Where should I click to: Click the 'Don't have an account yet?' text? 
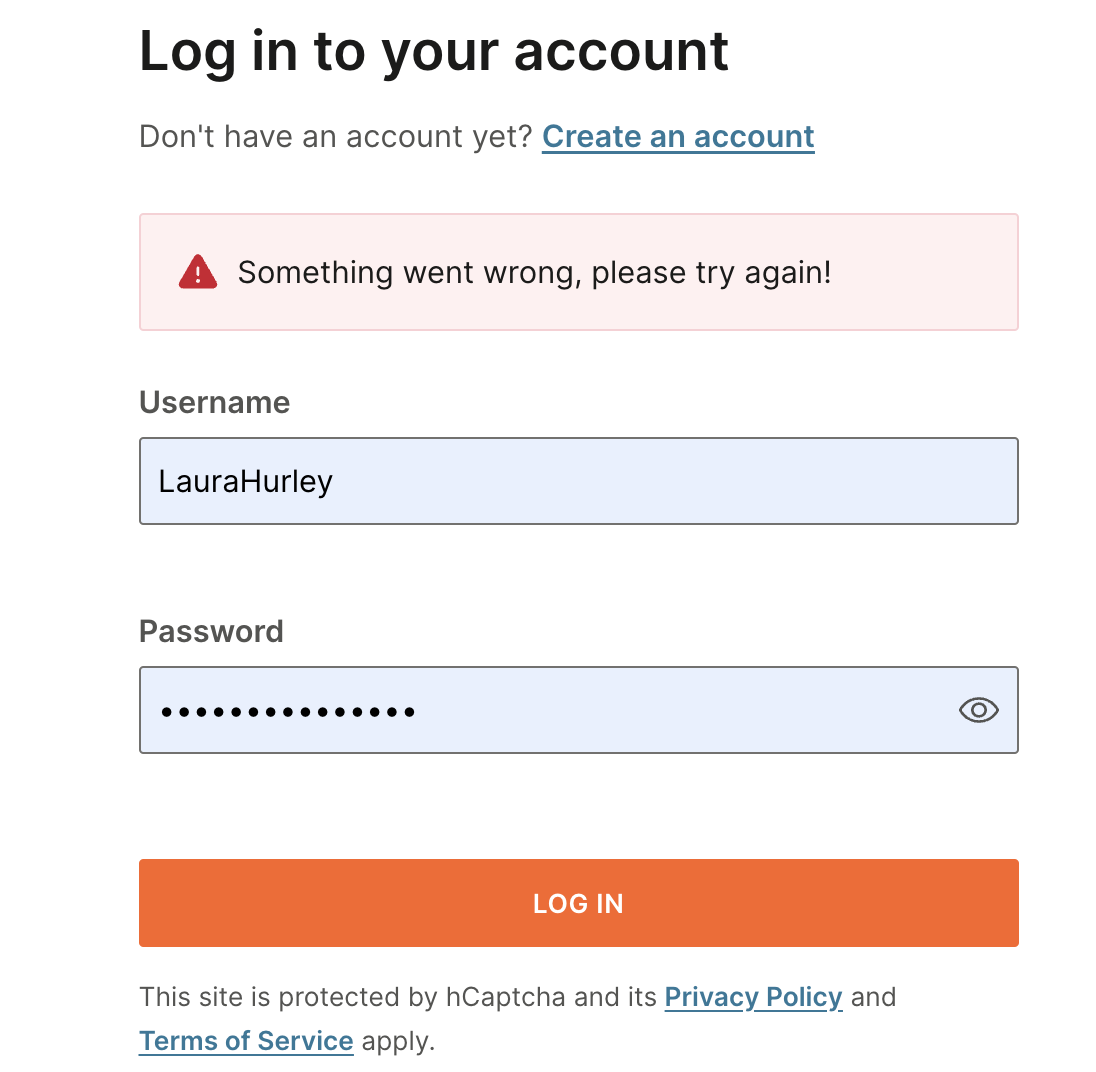pos(336,137)
